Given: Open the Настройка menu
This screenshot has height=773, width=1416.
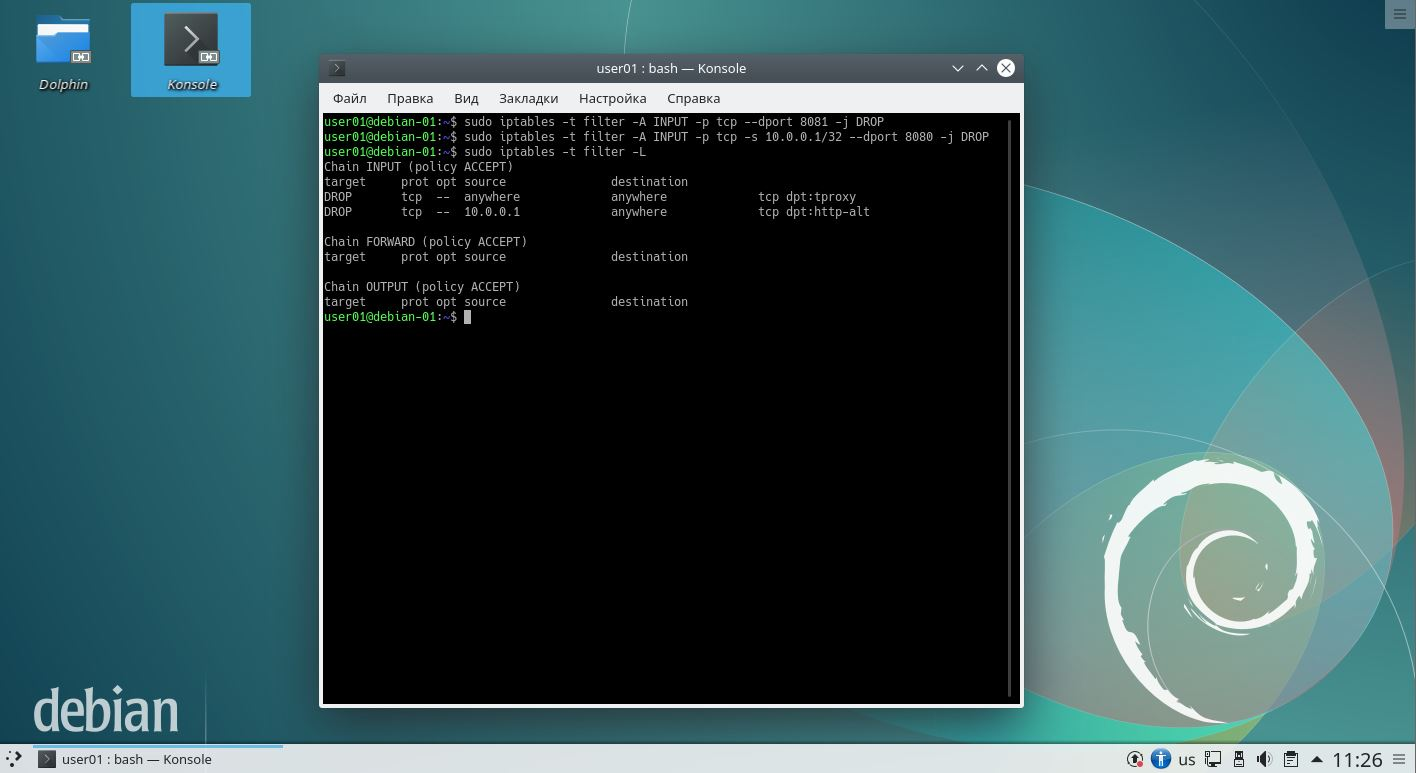Looking at the screenshot, I should pyautogui.click(x=612, y=98).
